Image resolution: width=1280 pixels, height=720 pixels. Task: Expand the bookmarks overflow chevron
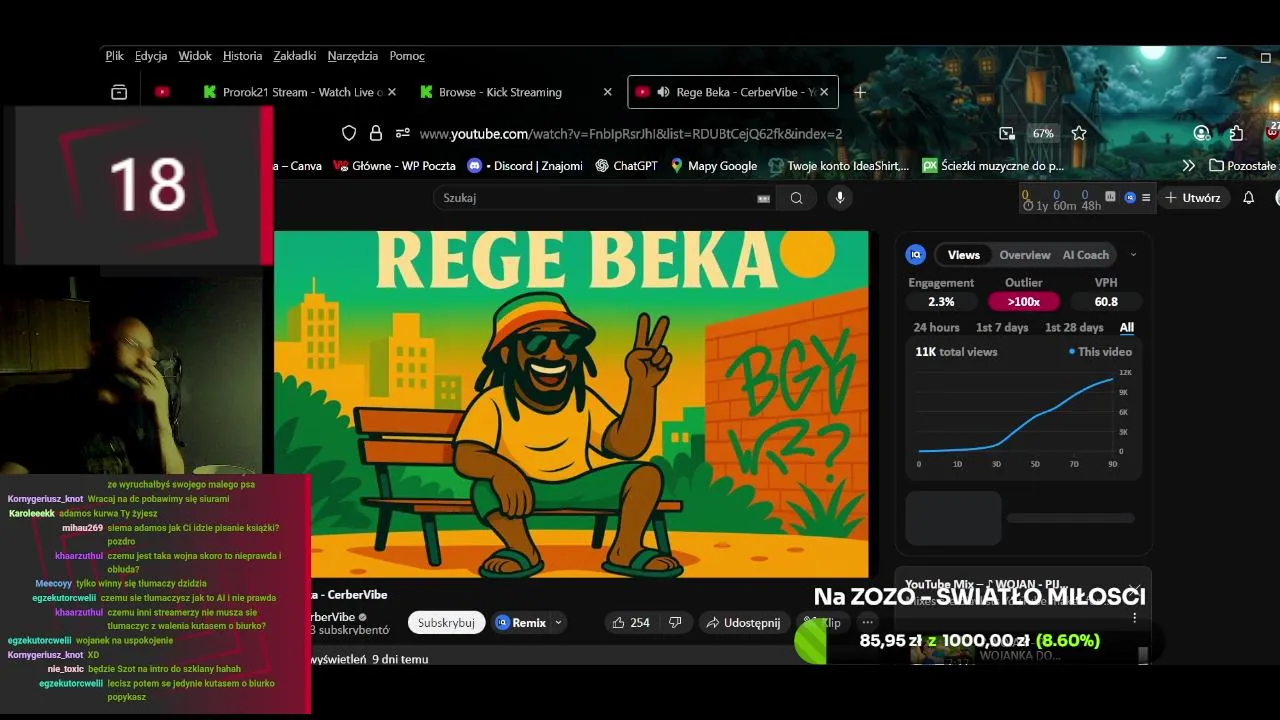(1188, 166)
